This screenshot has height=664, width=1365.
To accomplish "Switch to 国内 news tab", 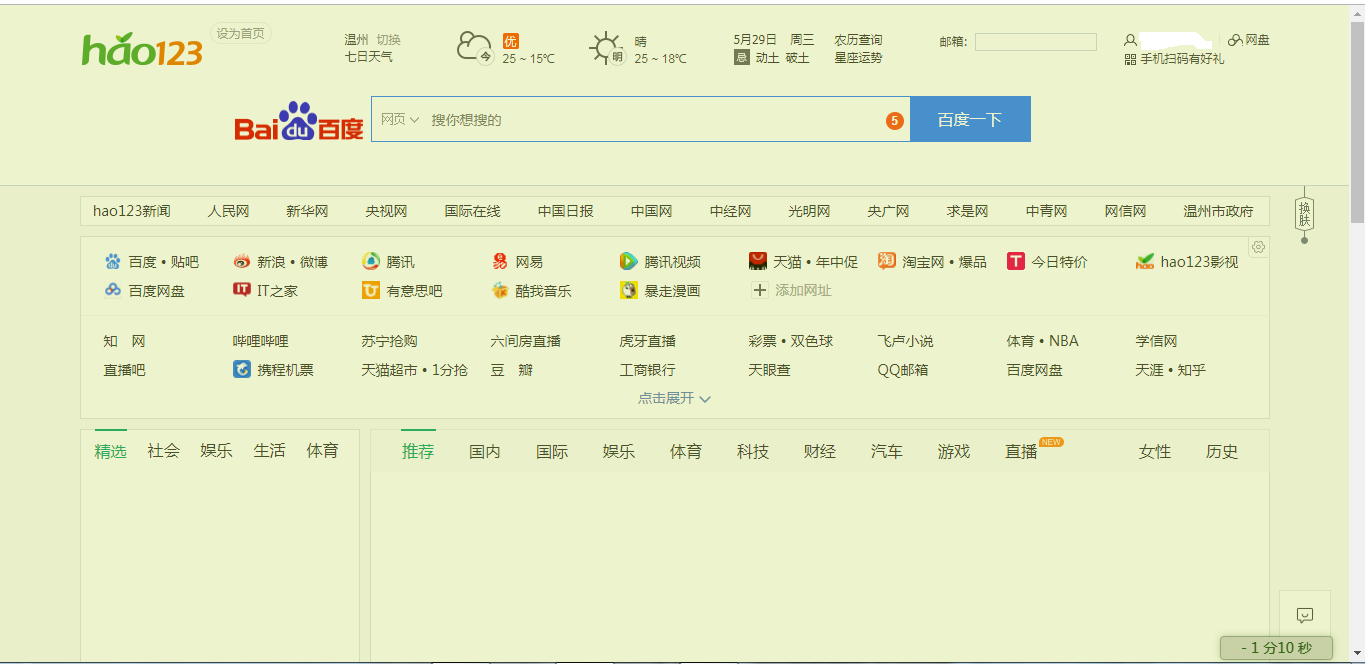I will click(485, 452).
